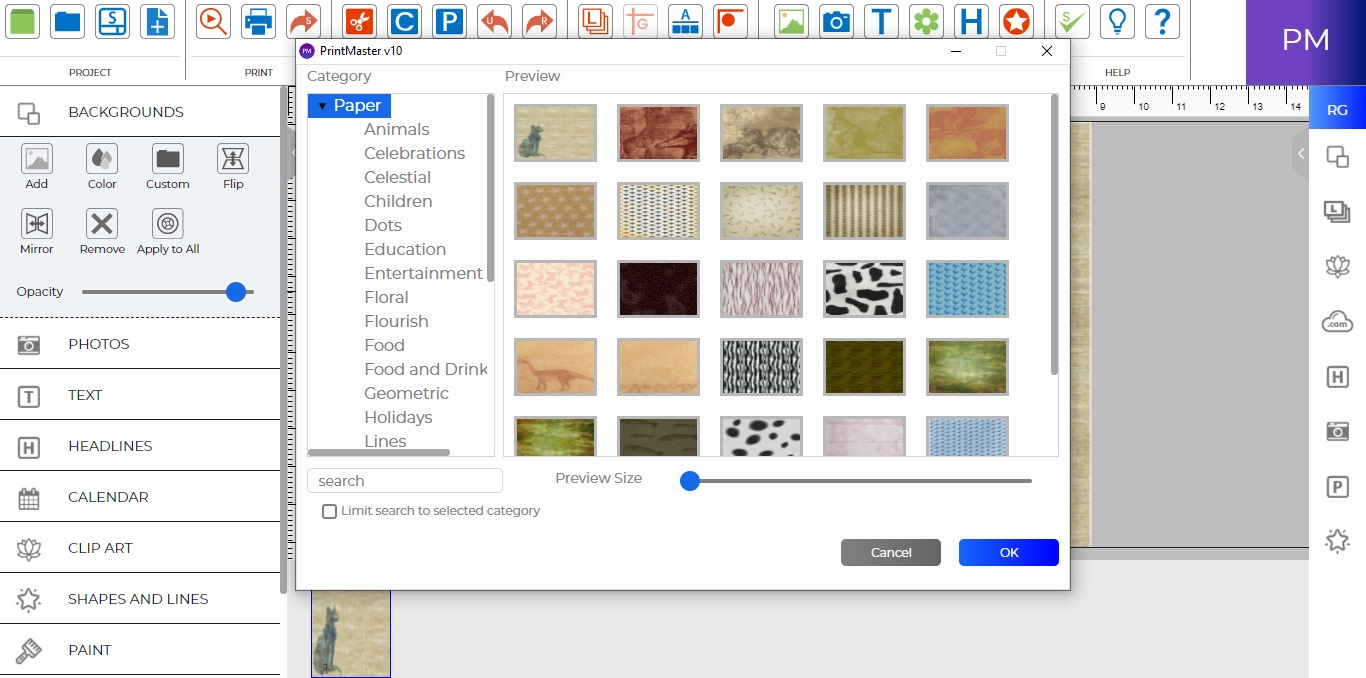Click the Mirror background icon
This screenshot has height=678, width=1366.
(x=37, y=224)
